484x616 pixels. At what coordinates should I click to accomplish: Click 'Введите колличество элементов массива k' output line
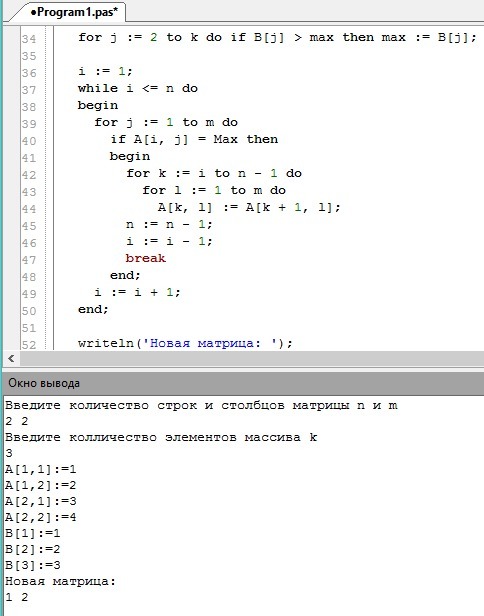pyautogui.click(x=161, y=437)
